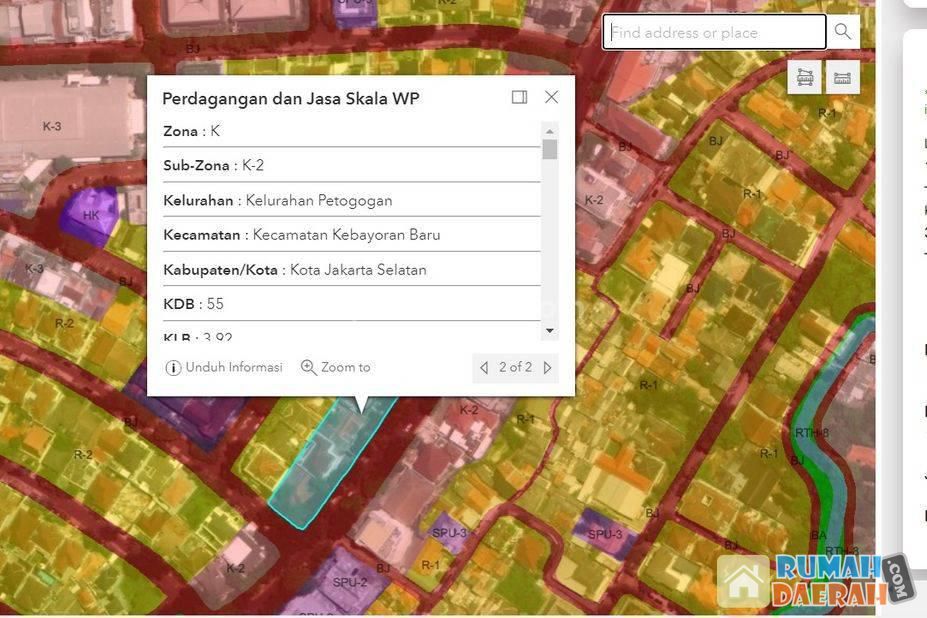Go to next feature in popup
Viewport: 927px width, 618px height.
pos(547,367)
